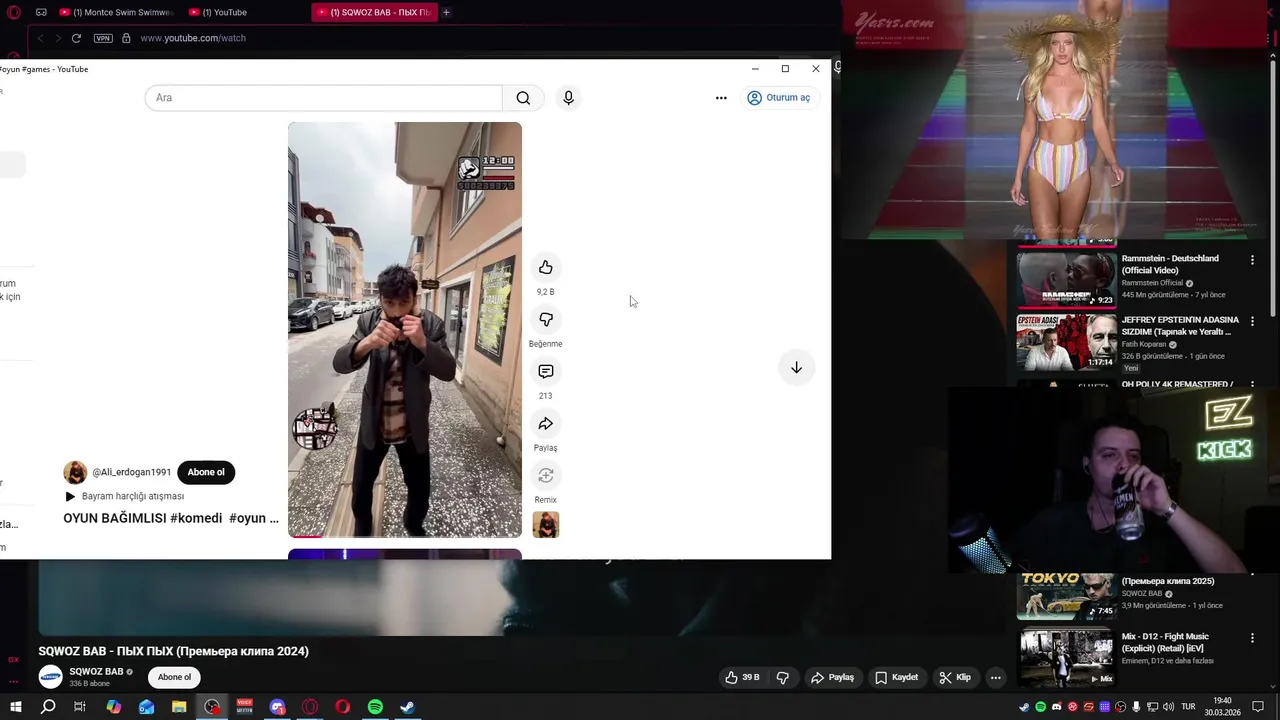This screenshot has height=720, width=1280.
Task: Click the www.youtube.com/watch address bar
Action: coord(193,38)
